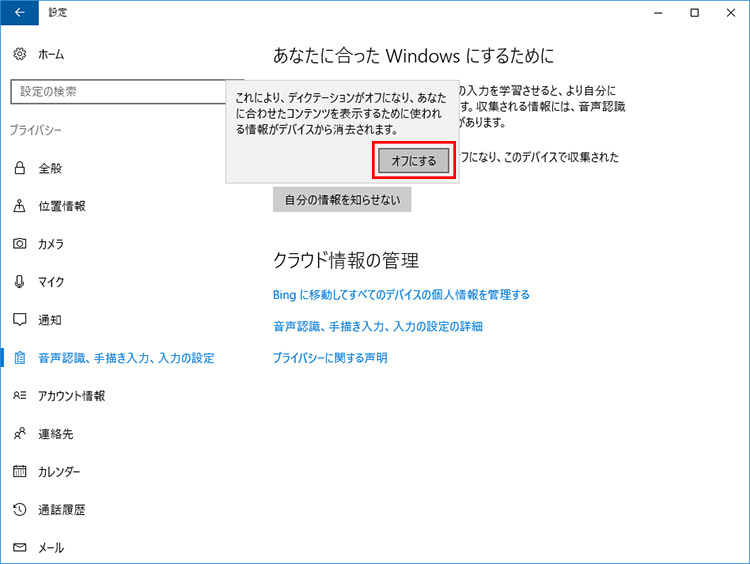Open Bing personal info management link
Screen dimensions: 750x564
(401, 295)
